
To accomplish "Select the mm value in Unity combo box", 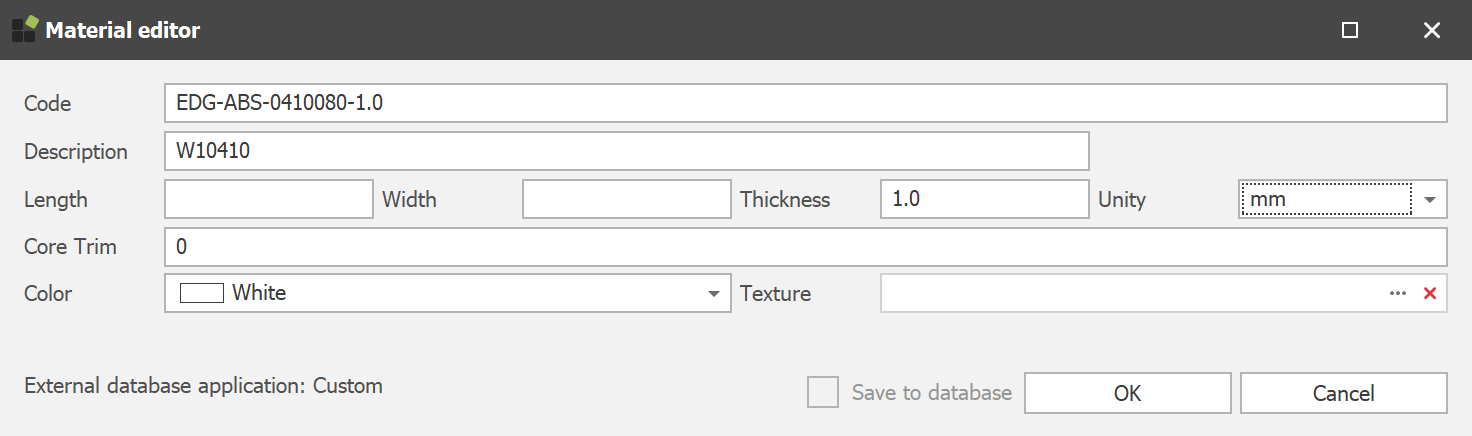I will [1324, 199].
